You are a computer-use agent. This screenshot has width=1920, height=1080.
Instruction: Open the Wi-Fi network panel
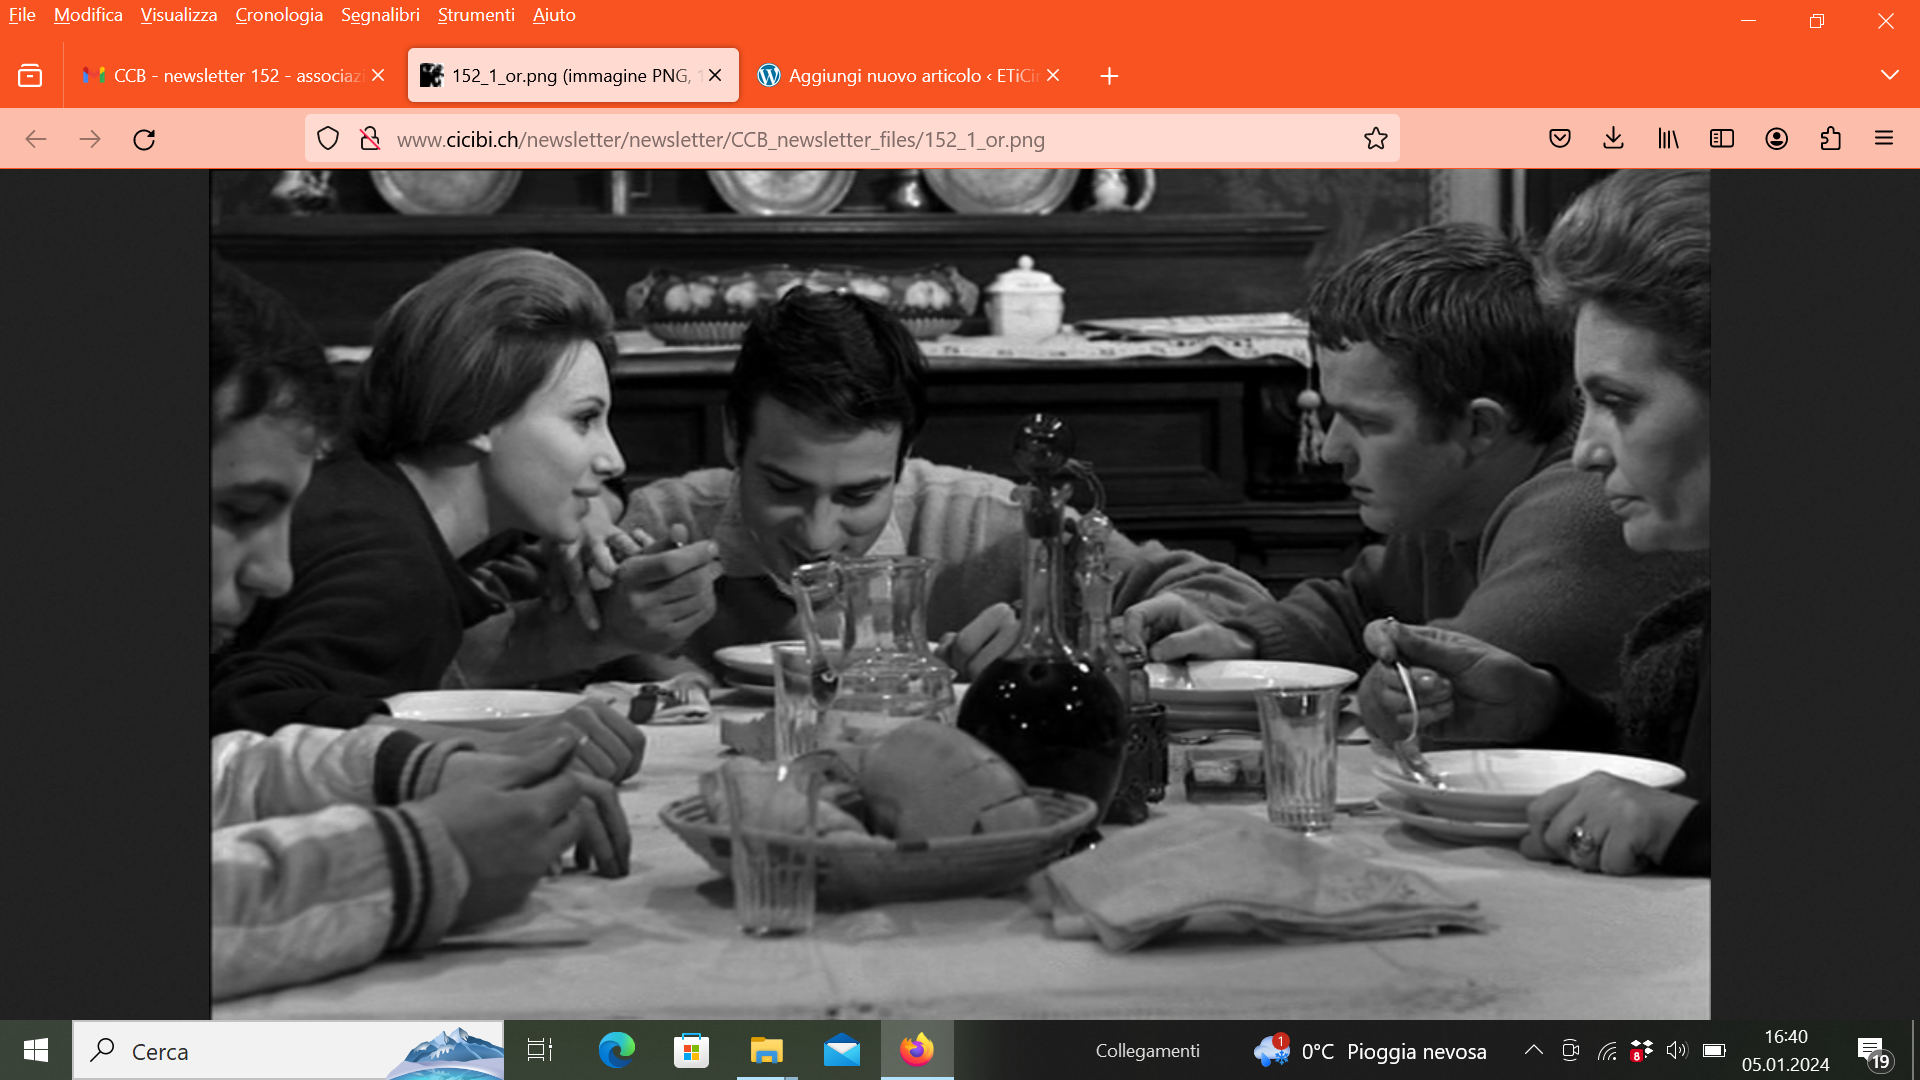[x=1607, y=1050]
